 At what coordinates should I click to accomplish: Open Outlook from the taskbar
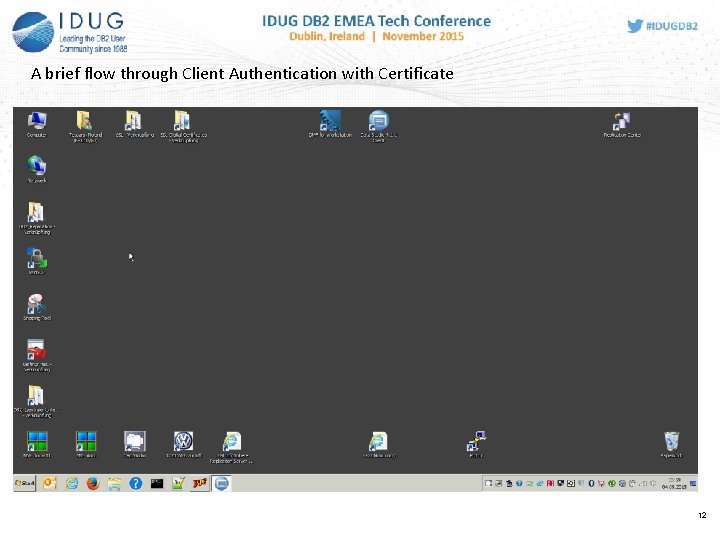pos(49,483)
